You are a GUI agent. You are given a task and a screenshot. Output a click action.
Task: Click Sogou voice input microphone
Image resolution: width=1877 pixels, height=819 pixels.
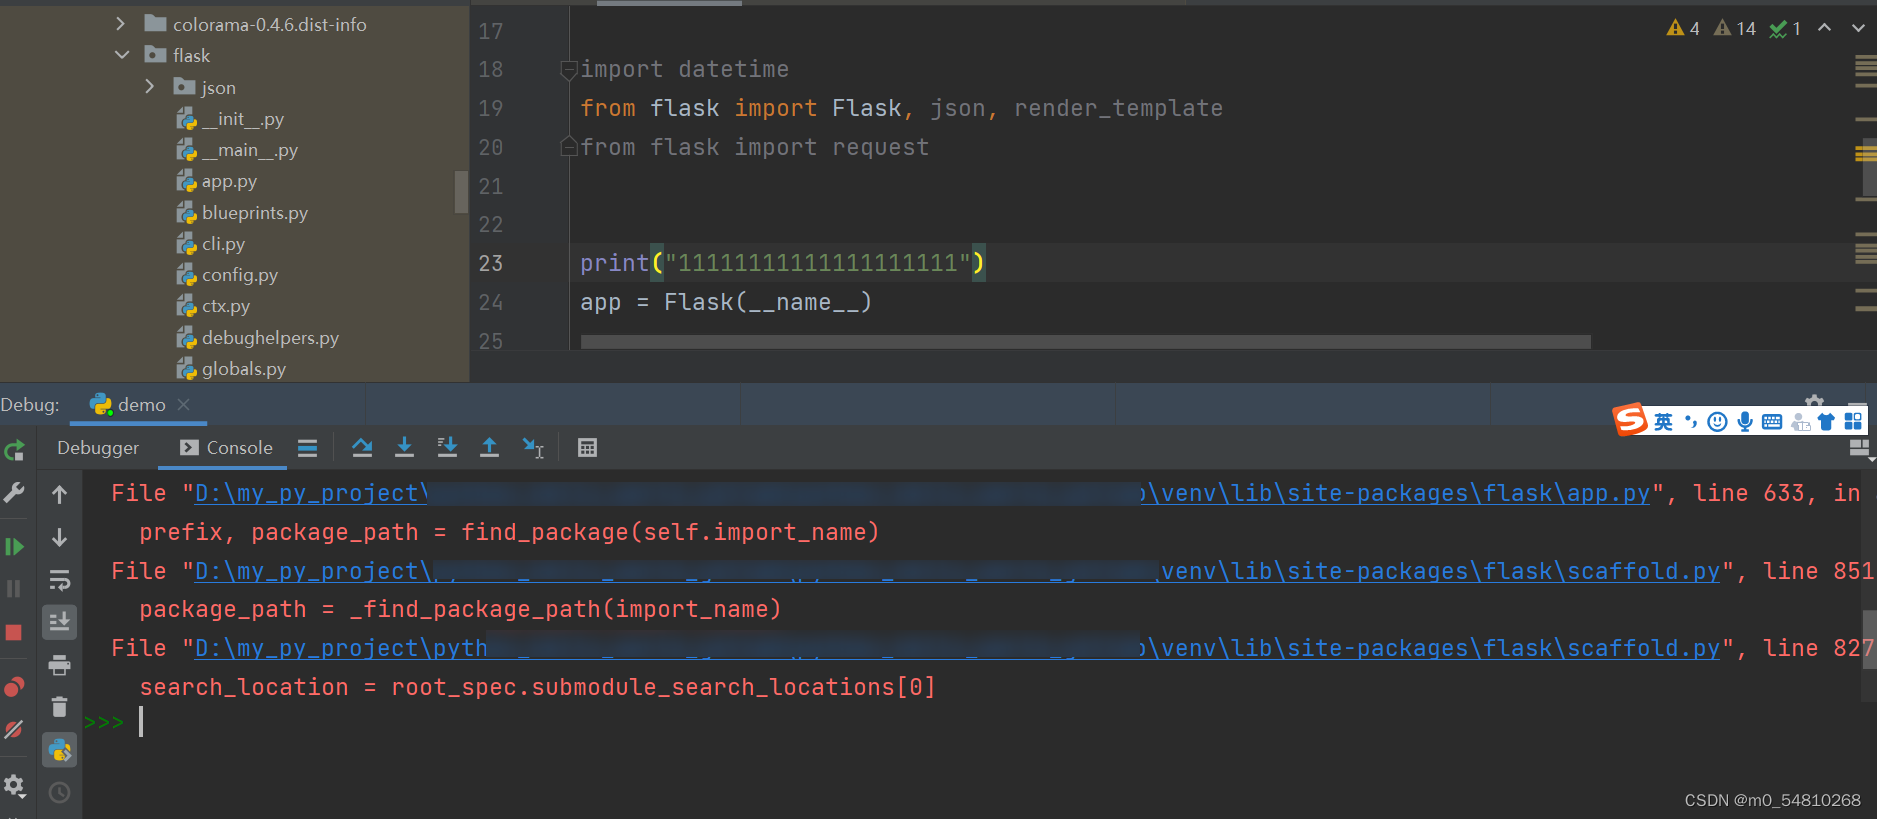[x=1745, y=422]
